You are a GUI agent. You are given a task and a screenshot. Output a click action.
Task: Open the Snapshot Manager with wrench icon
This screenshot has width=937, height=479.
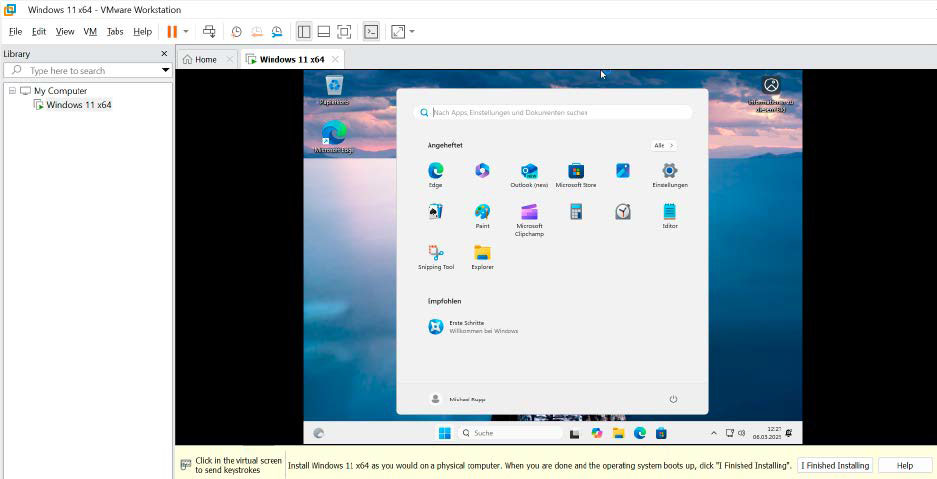277,32
